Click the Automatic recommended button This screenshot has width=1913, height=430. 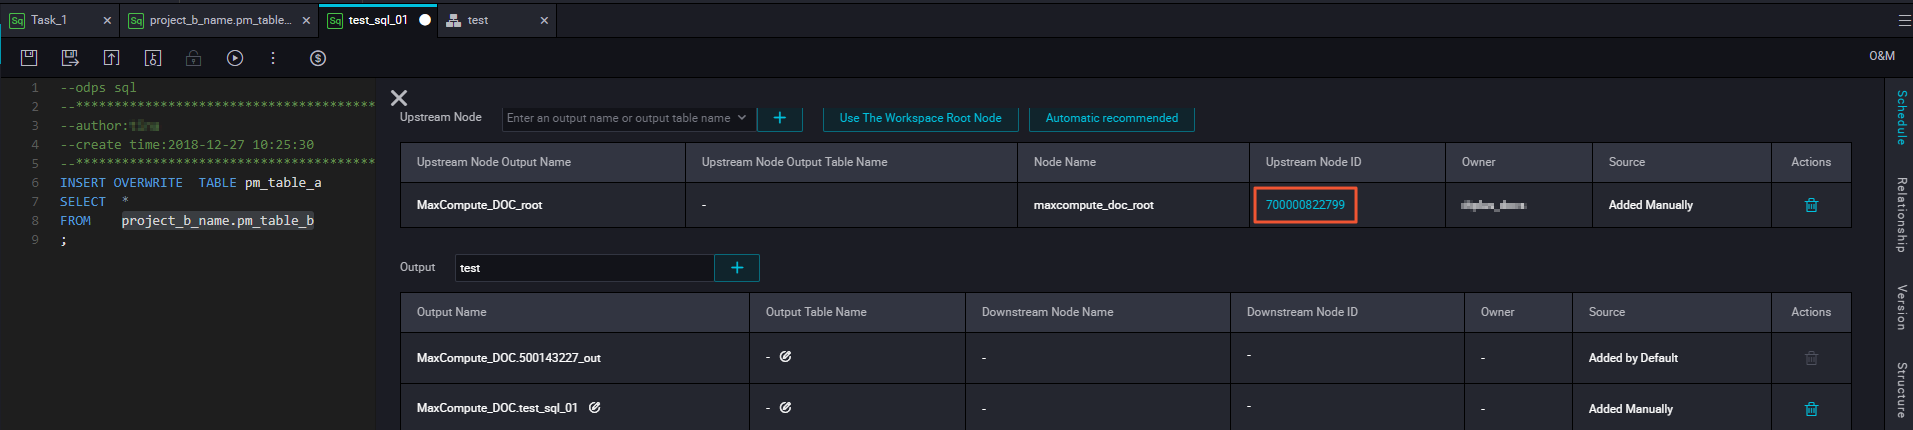1112,118
